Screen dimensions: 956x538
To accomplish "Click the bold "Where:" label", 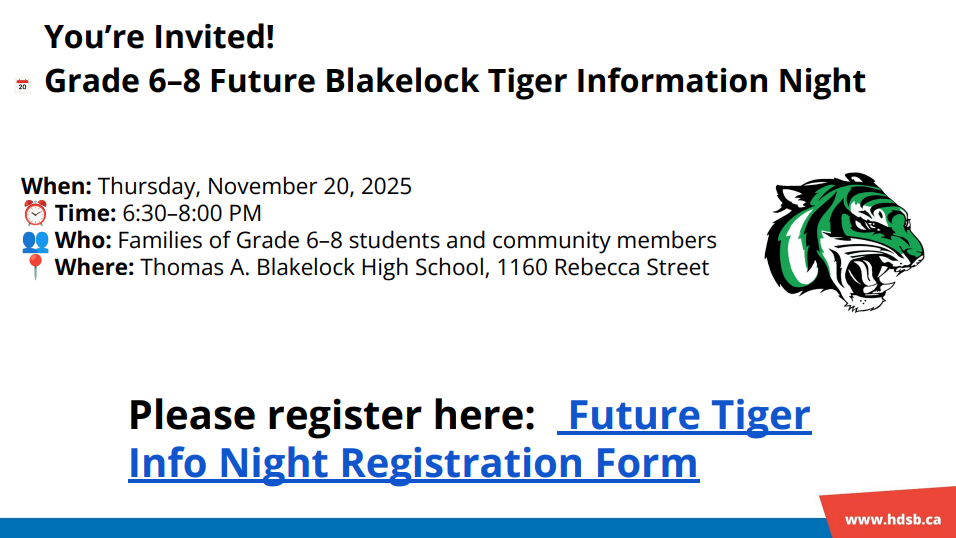I will tap(94, 267).
